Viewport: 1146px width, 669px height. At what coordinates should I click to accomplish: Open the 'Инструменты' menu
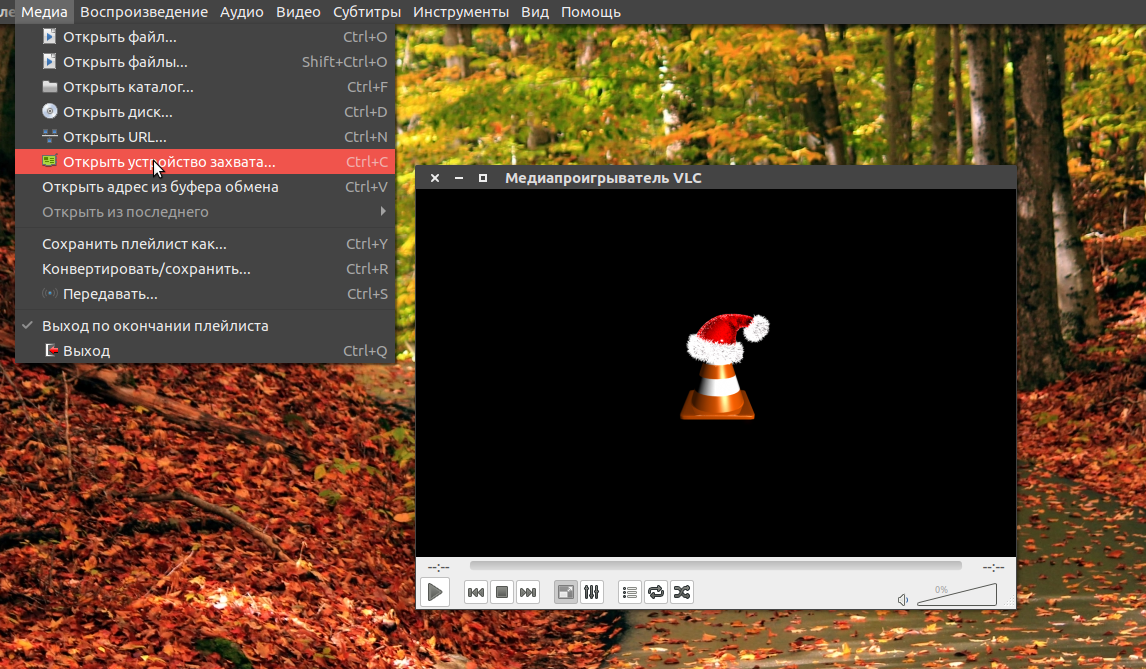click(460, 12)
